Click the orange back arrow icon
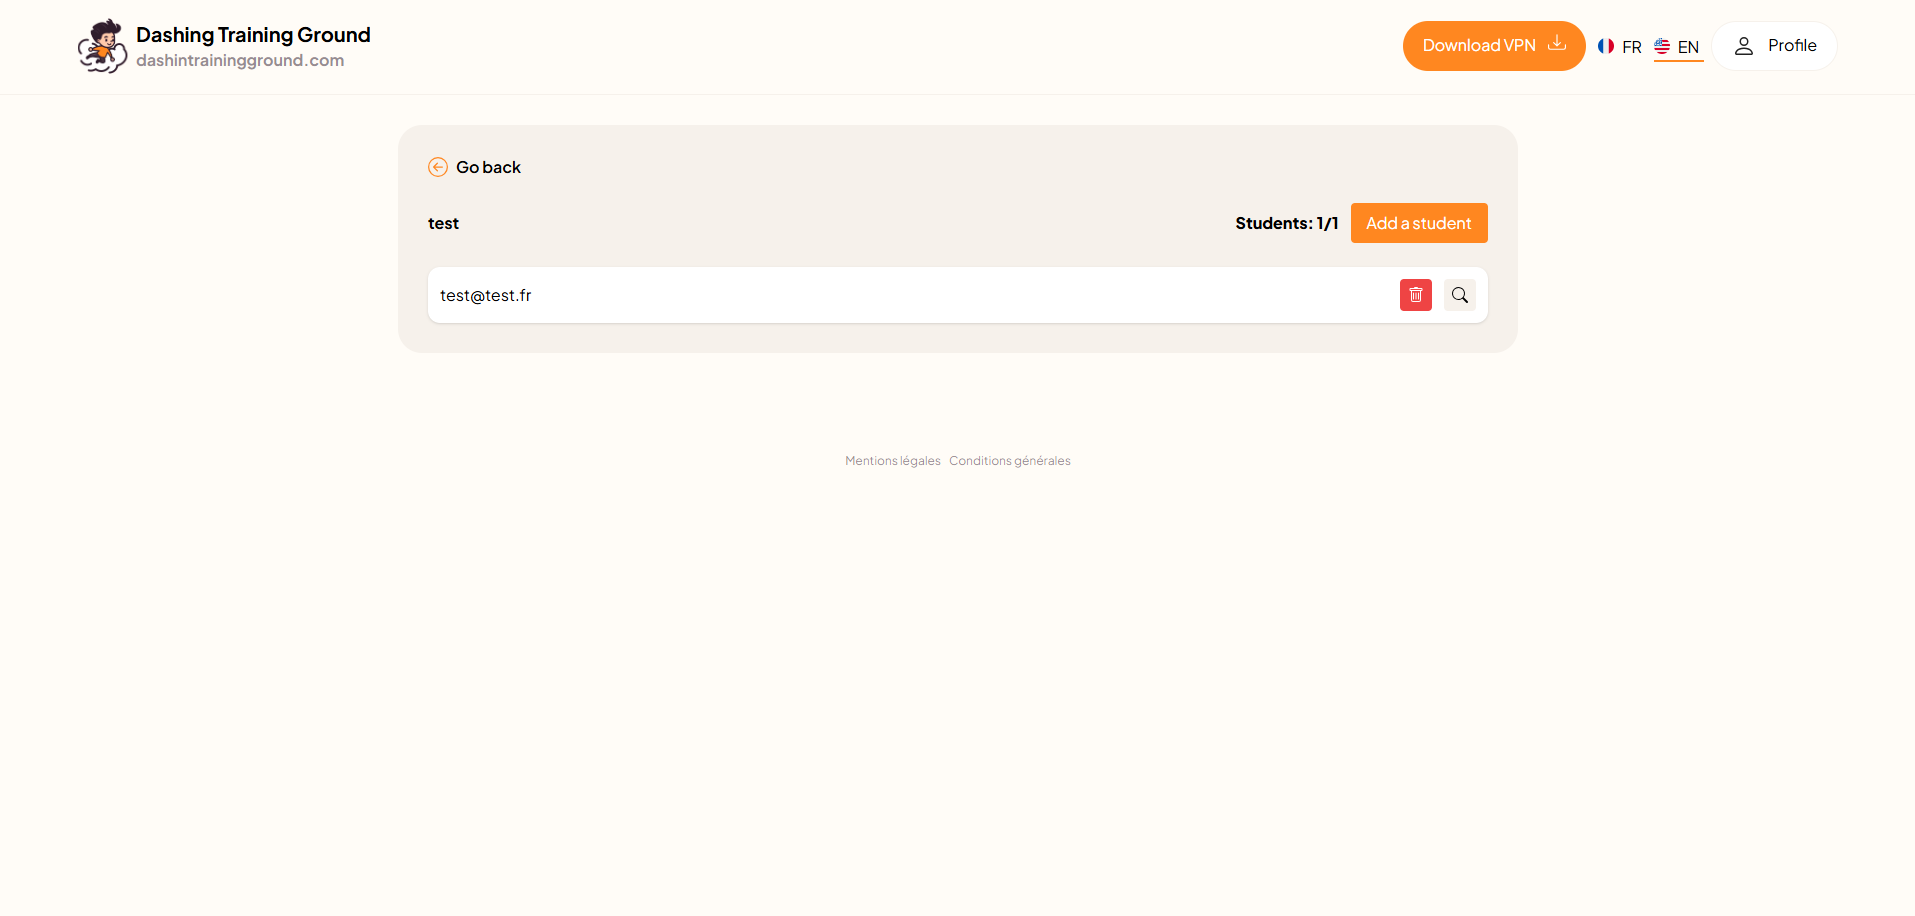The width and height of the screenshot is (1915, 916). pyautogui.click(x=438, y=167)
